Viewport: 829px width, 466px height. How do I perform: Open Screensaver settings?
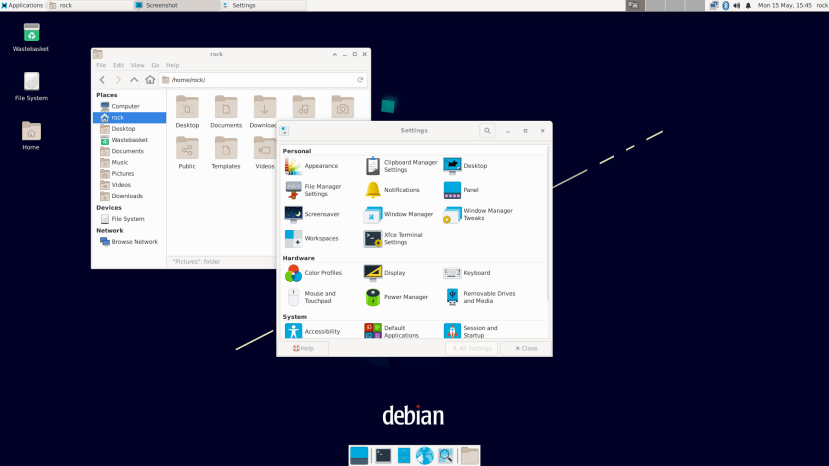pos(312,214)
